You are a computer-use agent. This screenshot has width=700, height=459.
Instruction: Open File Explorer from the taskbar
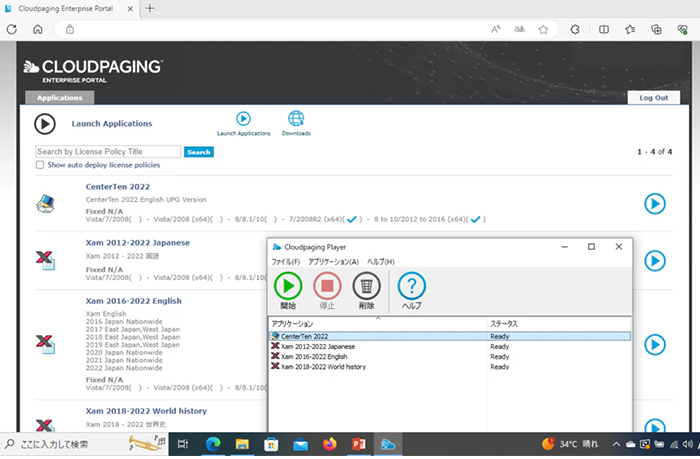(242, 444)
